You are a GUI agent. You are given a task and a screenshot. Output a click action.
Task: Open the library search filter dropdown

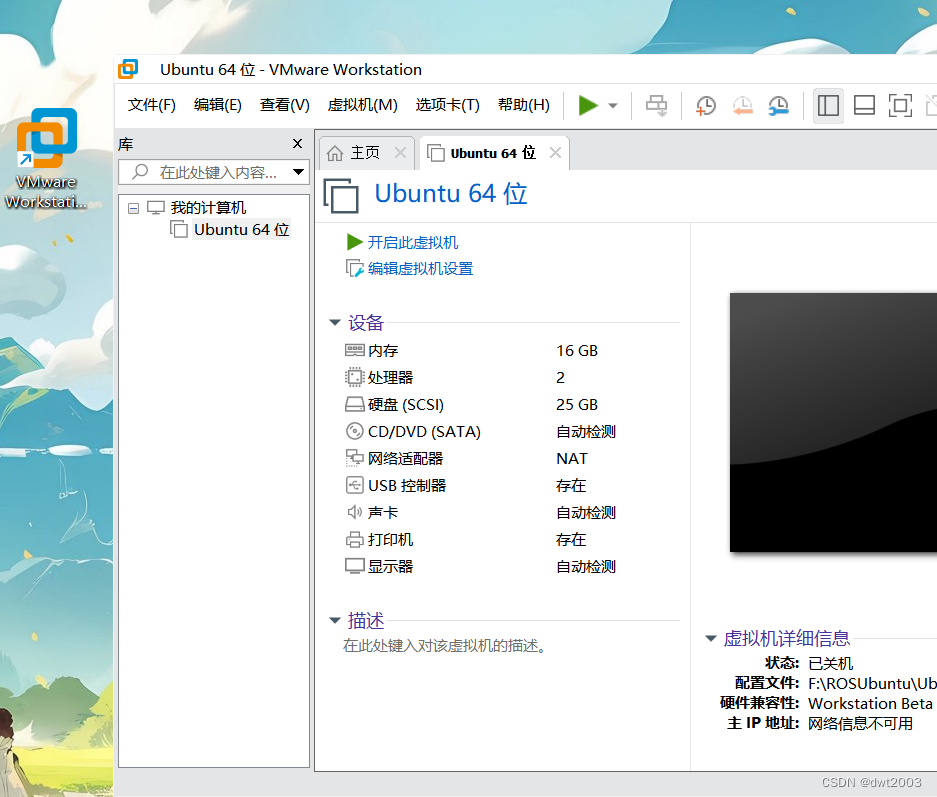point(298,172)
